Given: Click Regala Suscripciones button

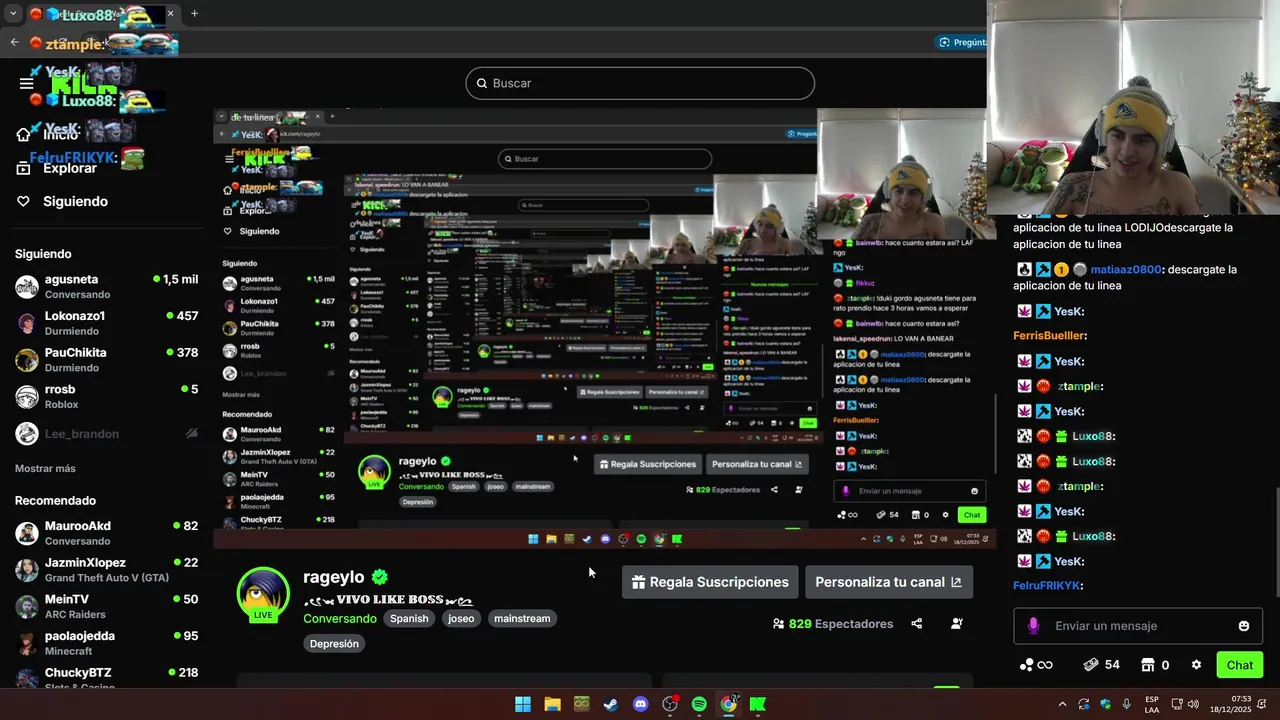Looking at the screenshot, I should pos(710,582).
